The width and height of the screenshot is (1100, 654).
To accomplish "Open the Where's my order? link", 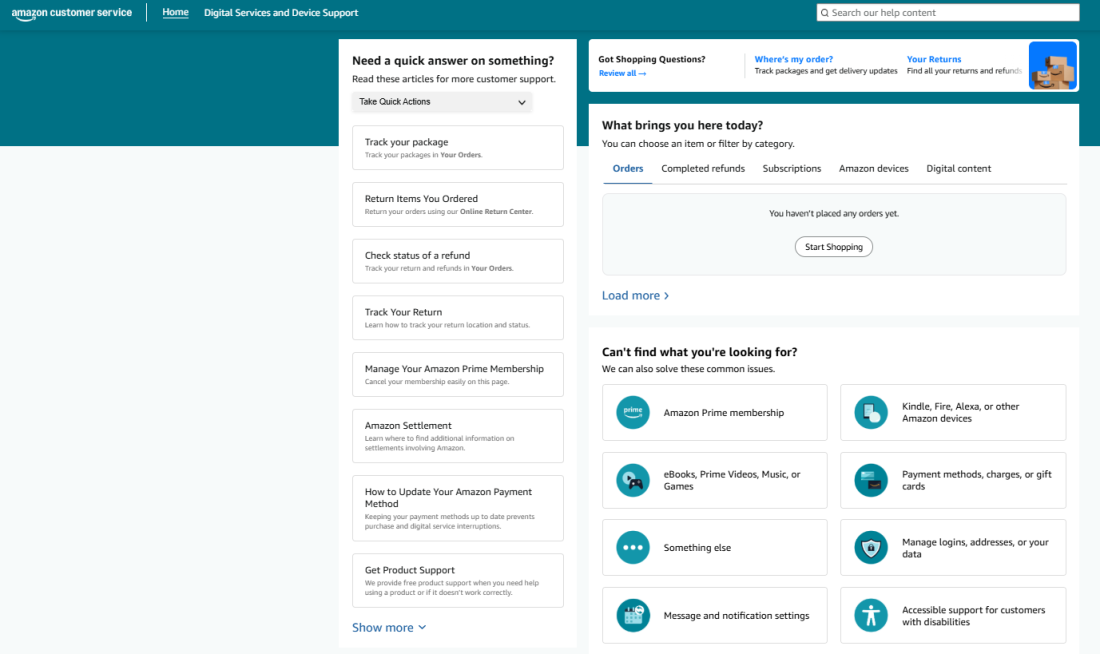I will [x=793, y=59].
